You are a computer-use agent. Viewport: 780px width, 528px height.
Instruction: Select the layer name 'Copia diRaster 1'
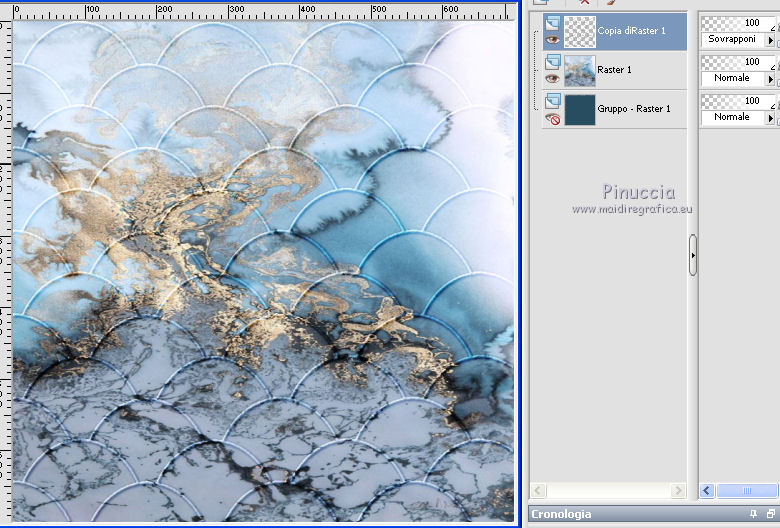(631, 31)
